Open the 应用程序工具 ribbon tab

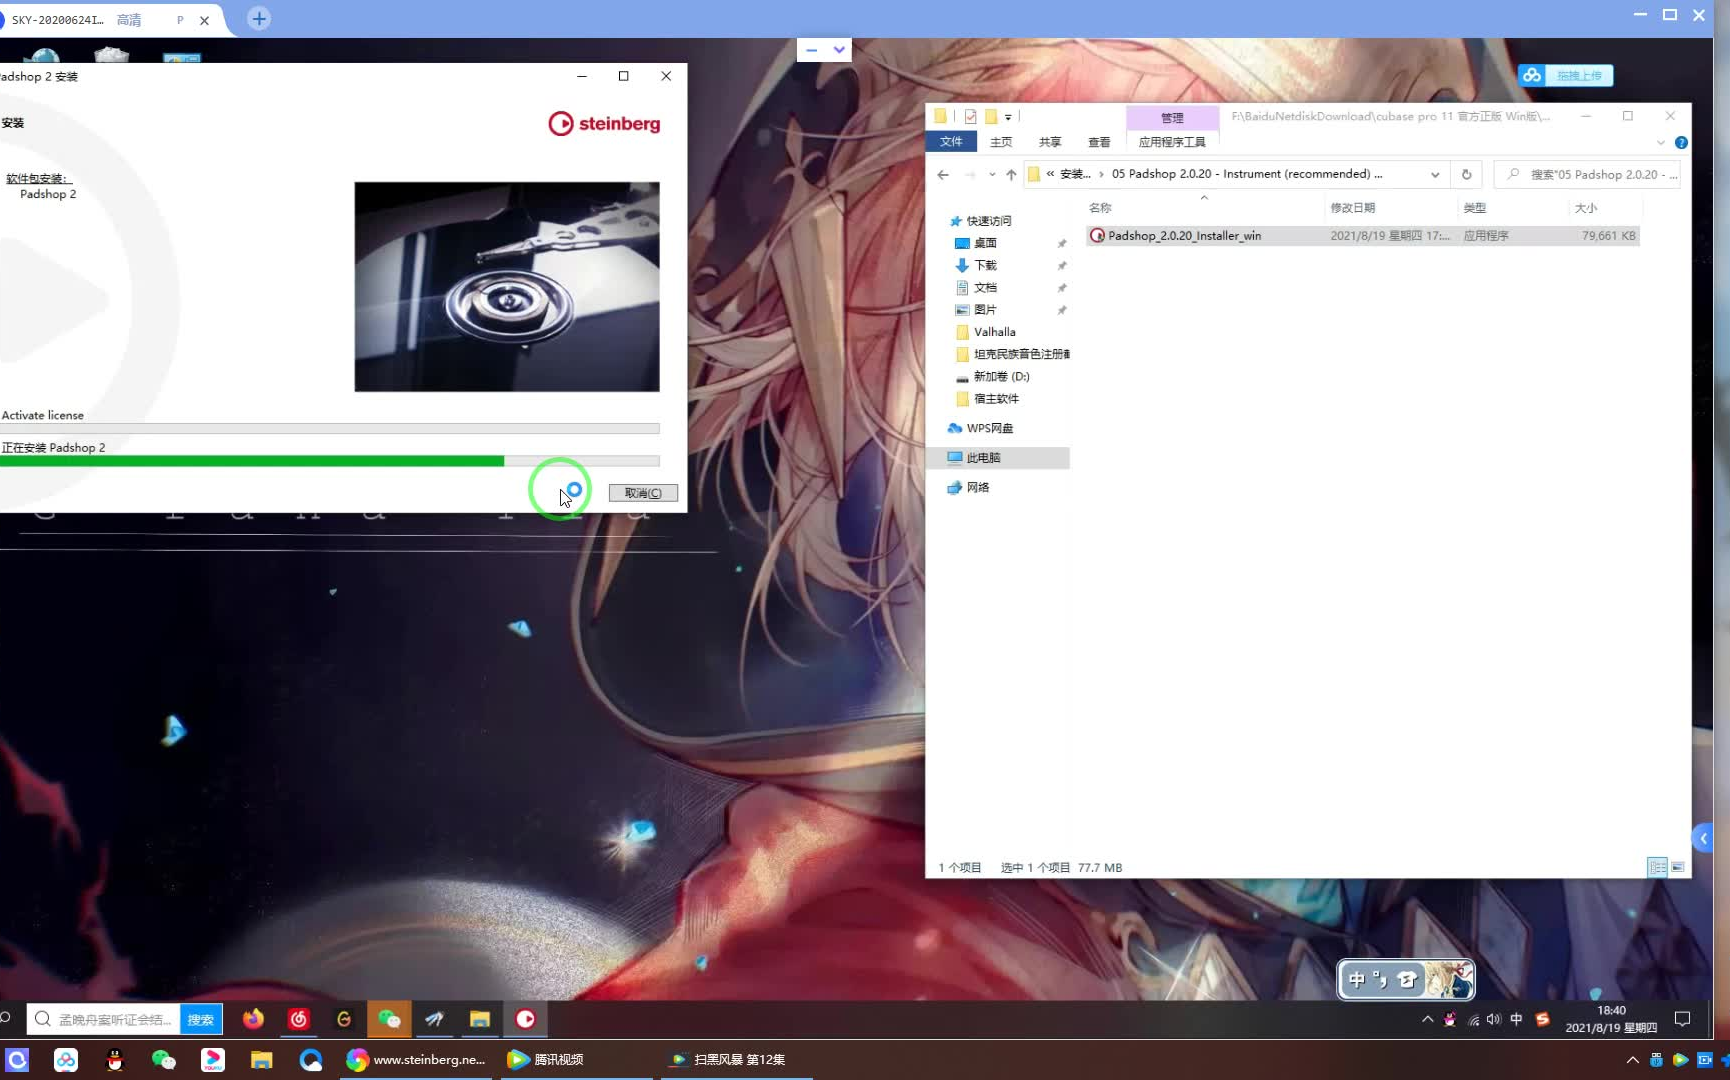tap(1172, 142)
